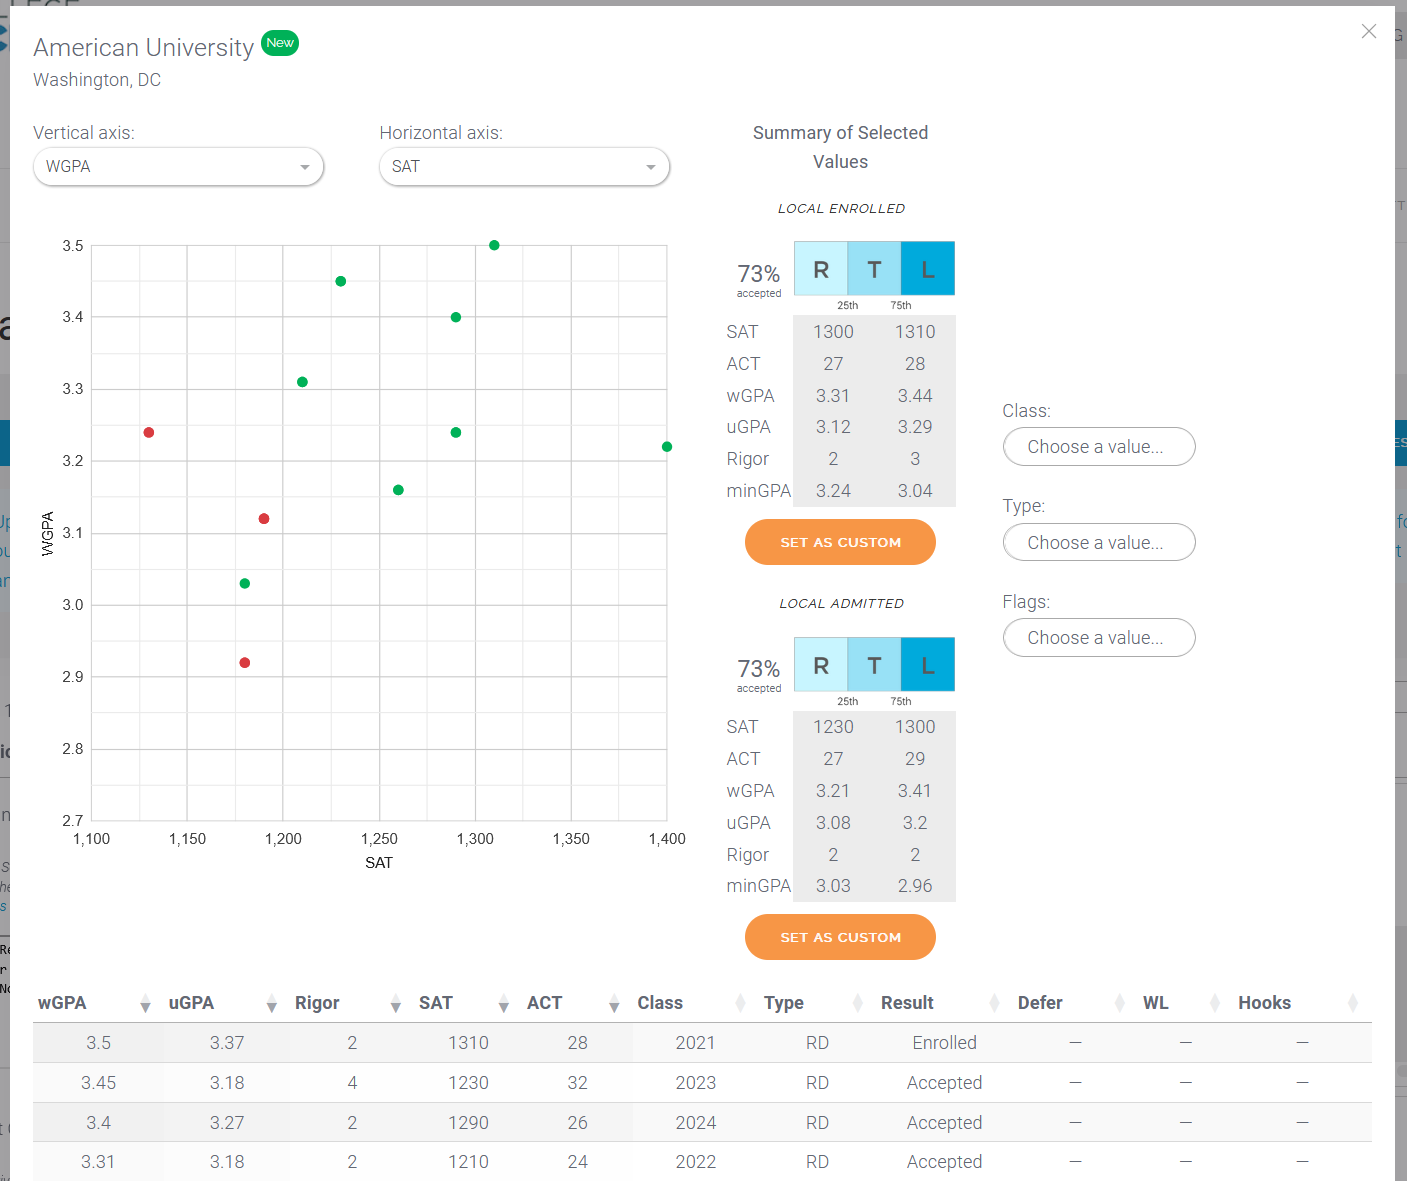Screen dimensions: 1407x1181
Task: Open the Type filter dropdown
Action: [x=1099, y=543]
